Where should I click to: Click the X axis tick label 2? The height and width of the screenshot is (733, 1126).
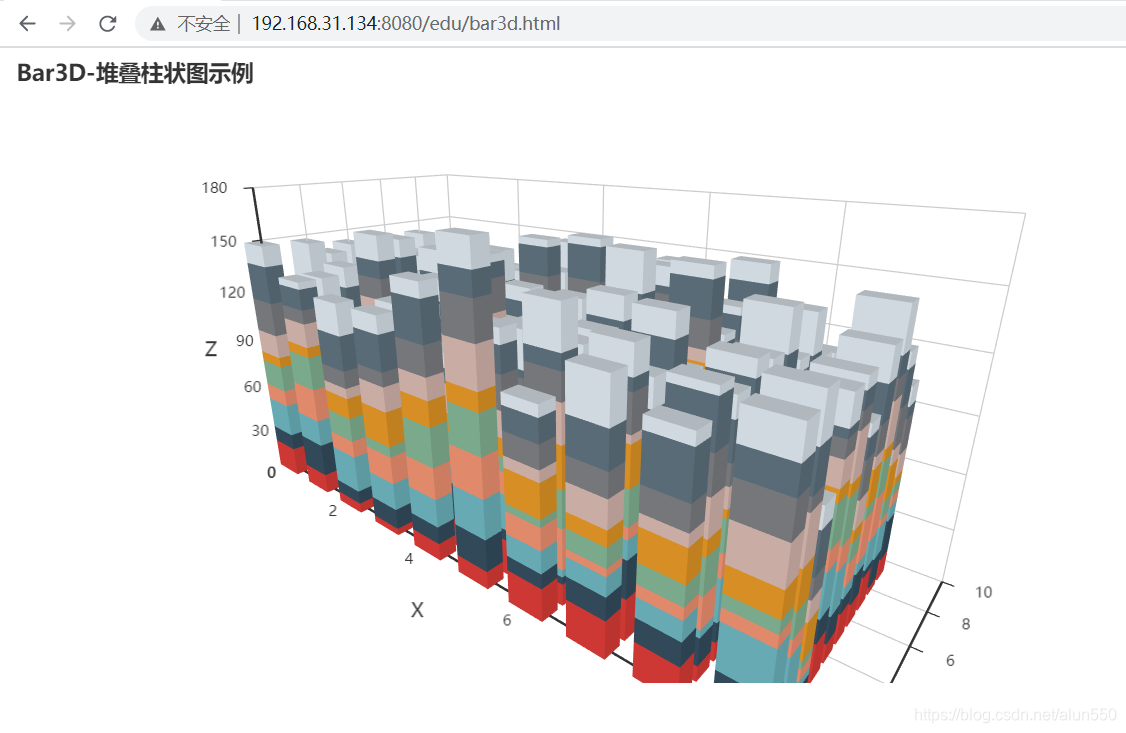[x=332, y=510]
